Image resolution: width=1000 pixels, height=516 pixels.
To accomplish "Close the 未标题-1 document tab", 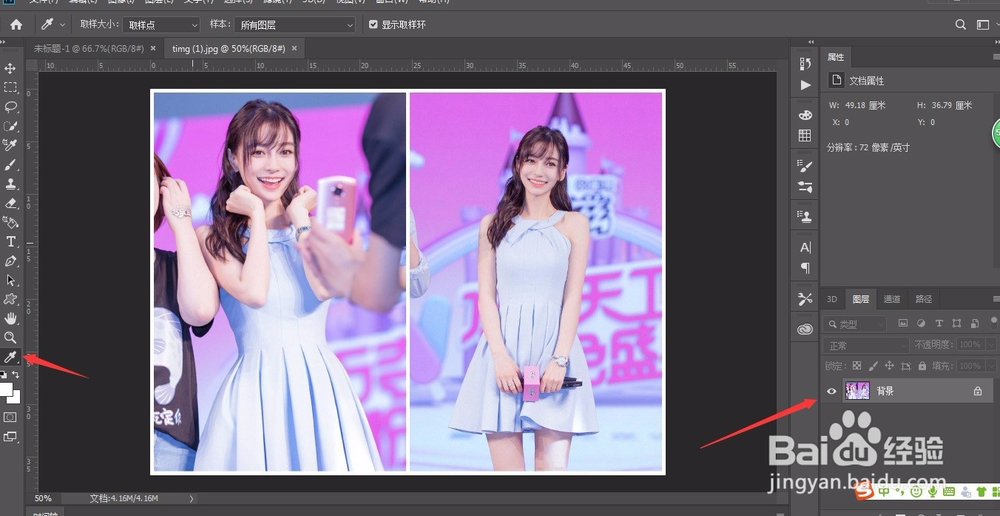I will pyautogui.click(x=152, y=48).
